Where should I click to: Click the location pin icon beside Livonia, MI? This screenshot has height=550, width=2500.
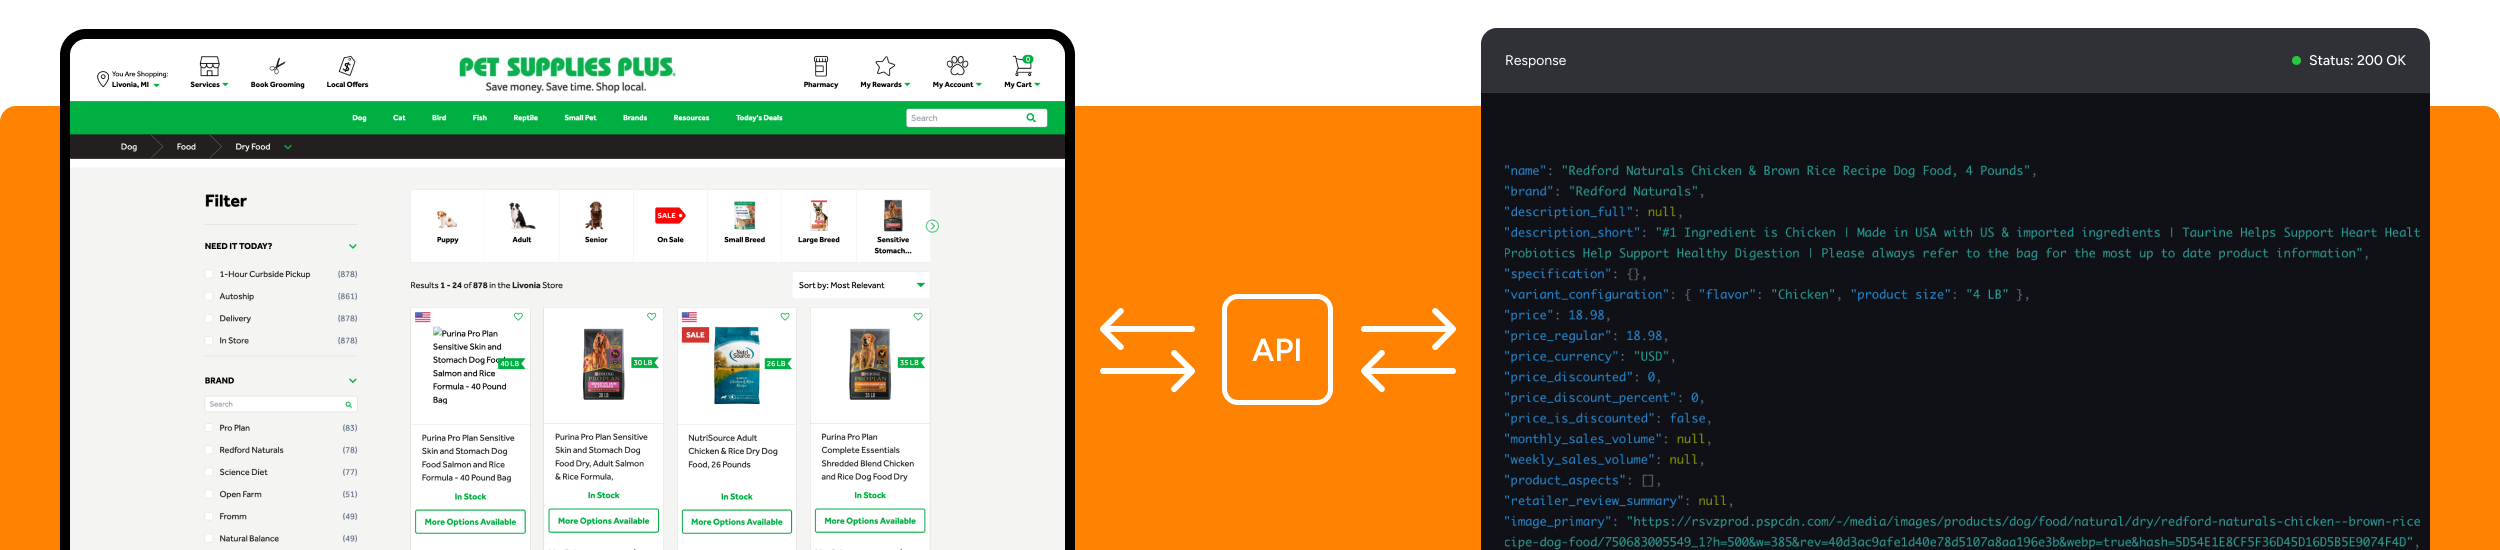pos(102,79)
